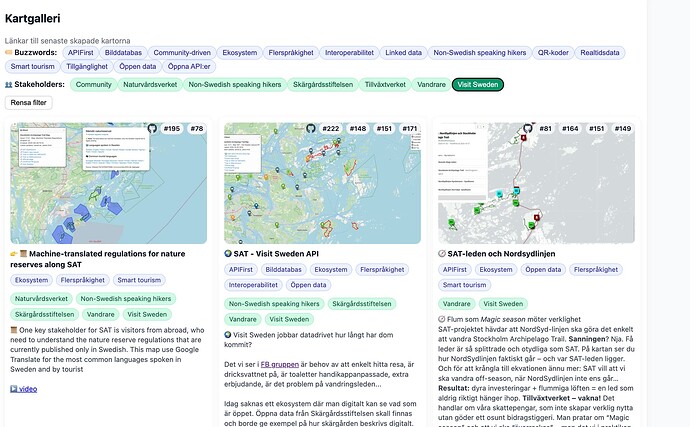Click the Rensa filter button
The image size is (690, 427).
pyautogui.click(x=29, y=102)
